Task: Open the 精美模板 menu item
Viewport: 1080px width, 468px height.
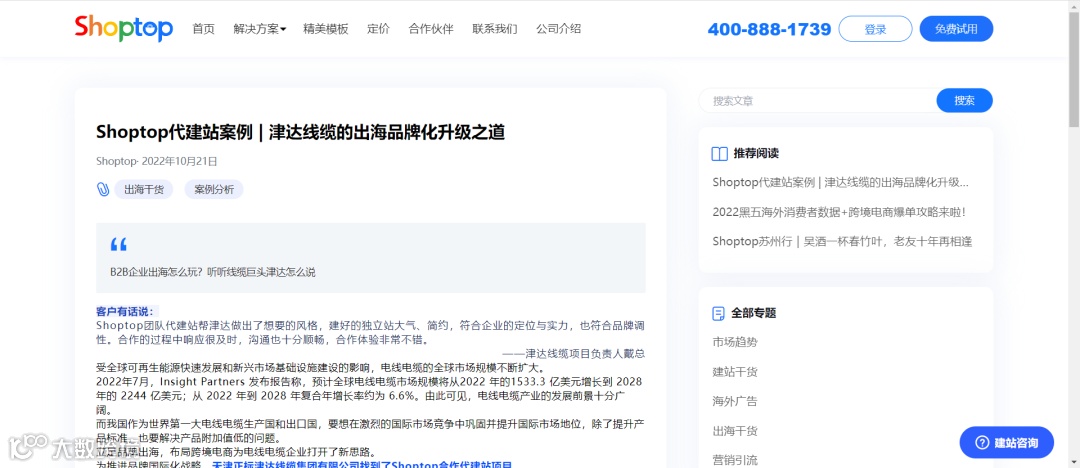Action: (x=326, y=29)
